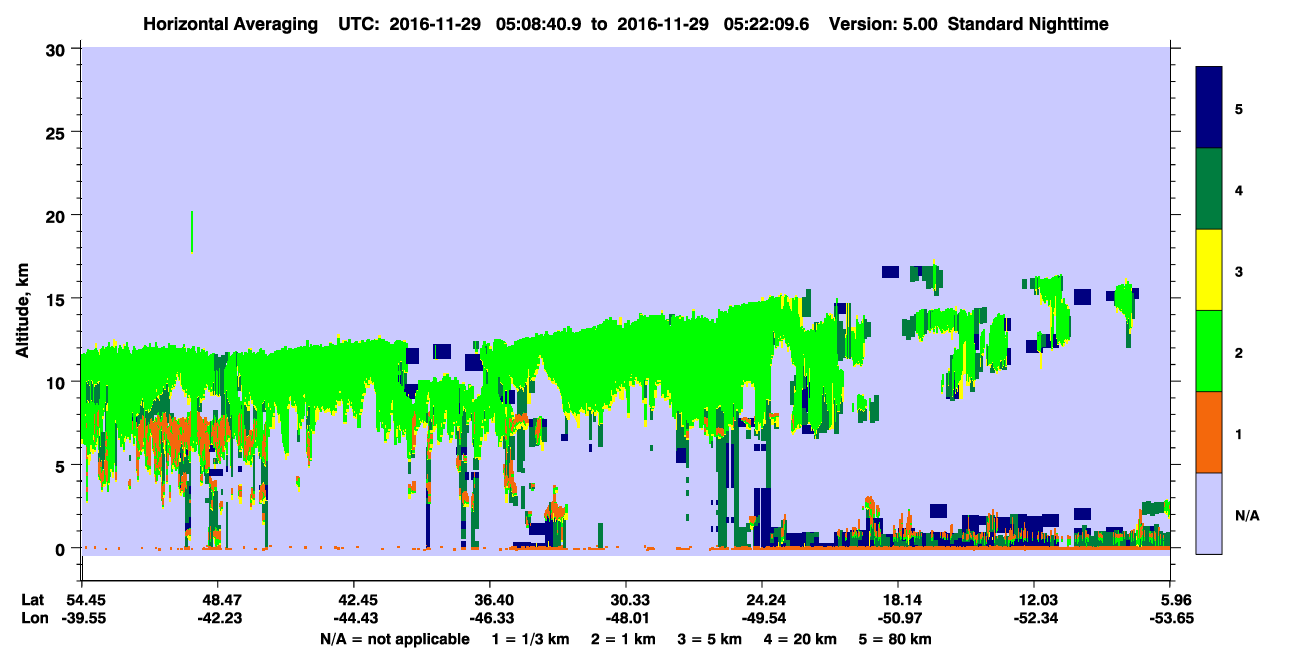Viewport: 1300px width, 667px height.
Task: Click longitude value -52.34
Action: [x=1034, y=618]
